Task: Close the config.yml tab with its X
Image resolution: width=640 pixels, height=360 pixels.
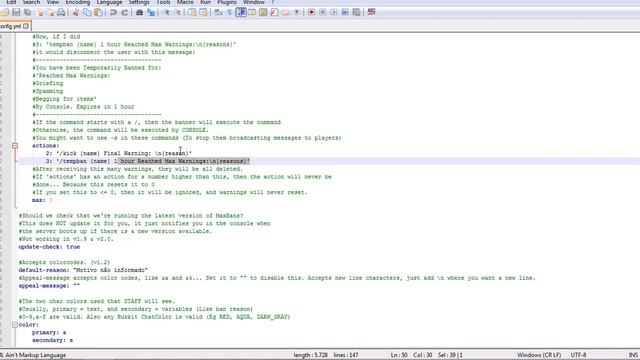Action: pos(26,26)
